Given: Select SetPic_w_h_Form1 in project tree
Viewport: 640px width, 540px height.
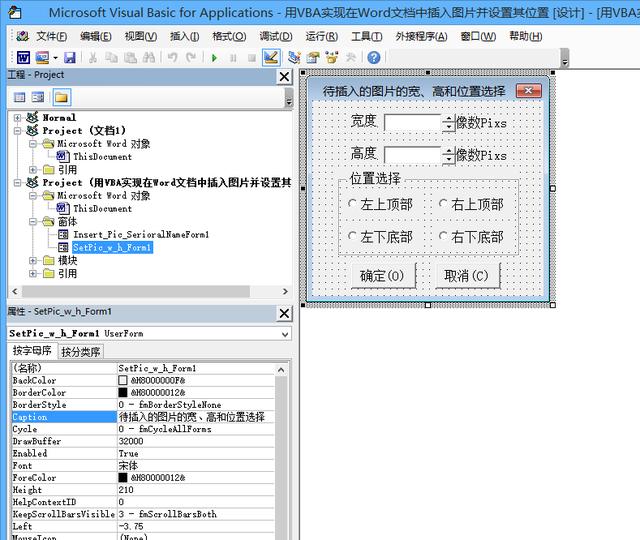Looking at the screenshot, I should point(112,247).
